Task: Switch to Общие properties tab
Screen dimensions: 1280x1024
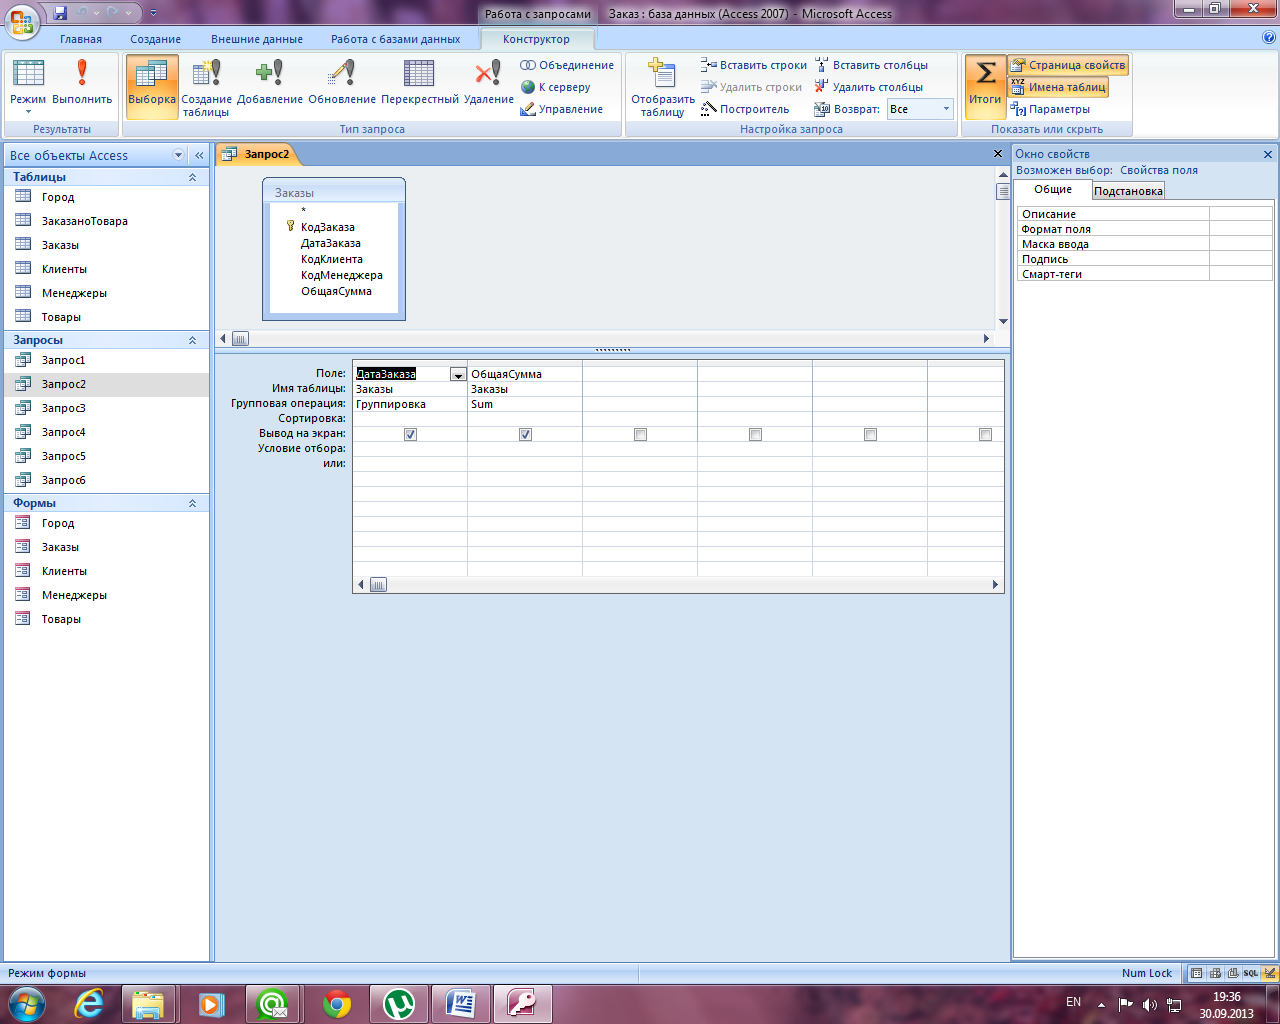Action: pyautogui.click(x=1053, y=190)
